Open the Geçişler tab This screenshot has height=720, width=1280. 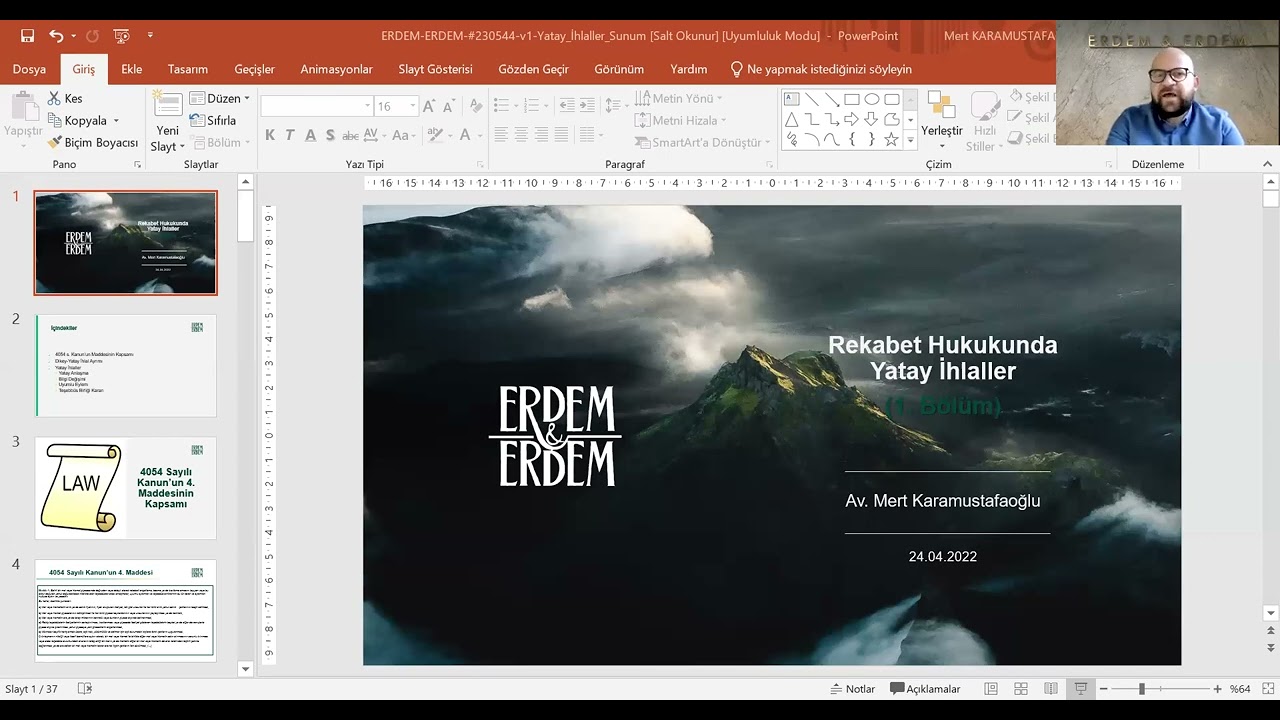coord(254,69)
